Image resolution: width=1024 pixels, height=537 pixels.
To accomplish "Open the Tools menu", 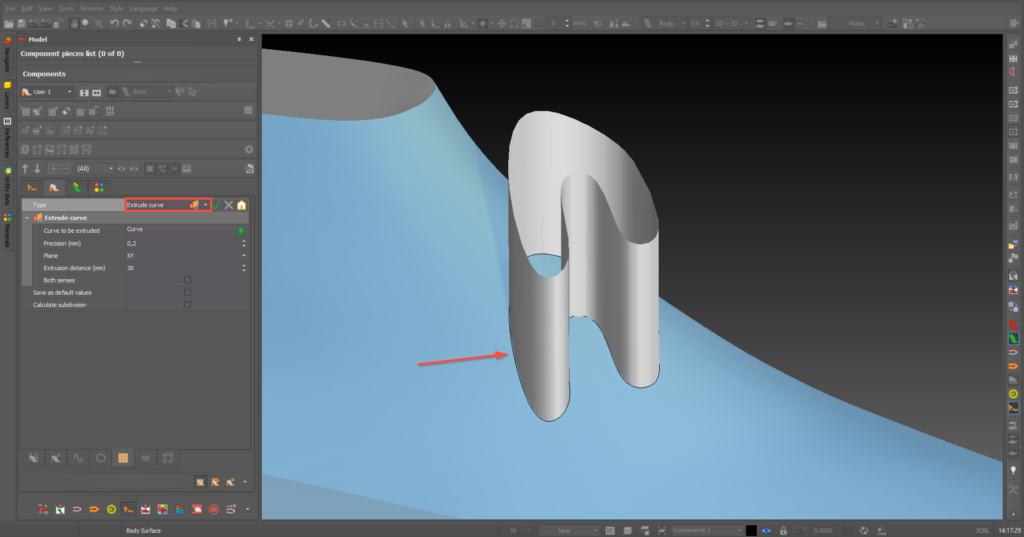I will point(66,8).
